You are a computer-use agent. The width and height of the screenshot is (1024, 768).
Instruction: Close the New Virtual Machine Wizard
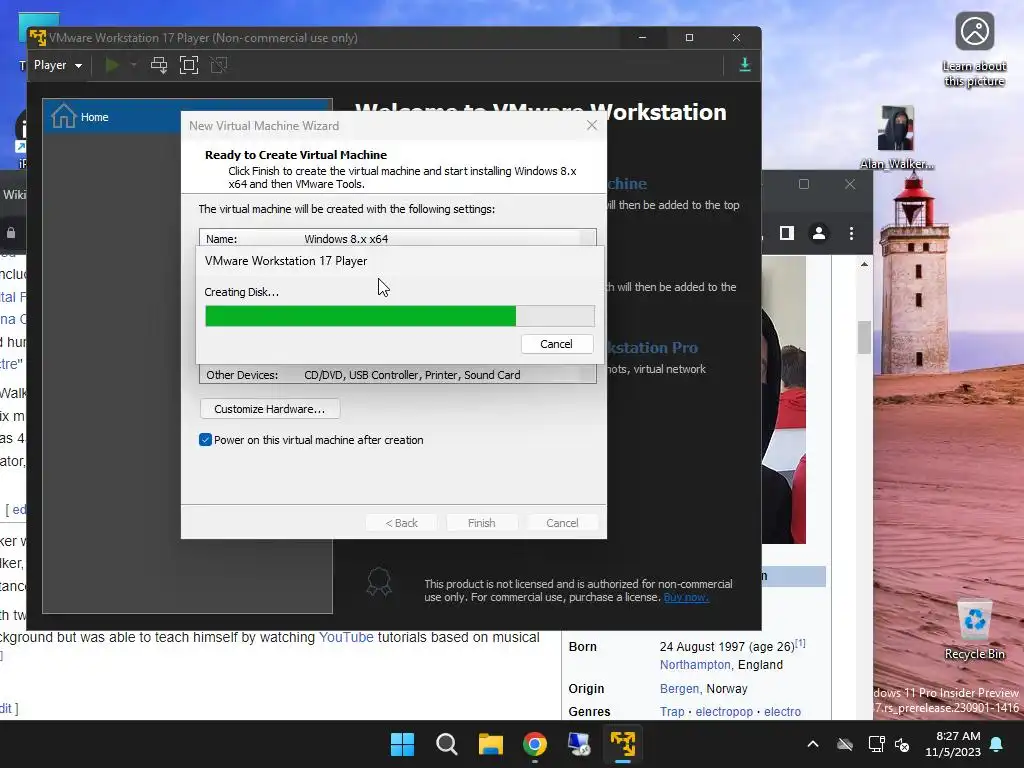point(592,125)
